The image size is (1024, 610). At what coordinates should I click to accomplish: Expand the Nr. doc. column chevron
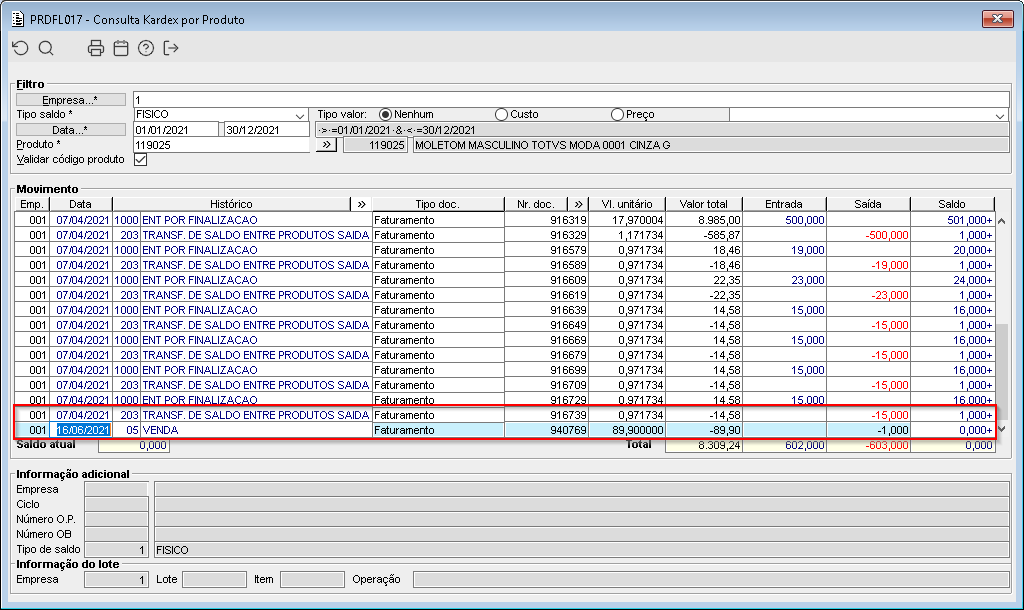coord(578,204)
